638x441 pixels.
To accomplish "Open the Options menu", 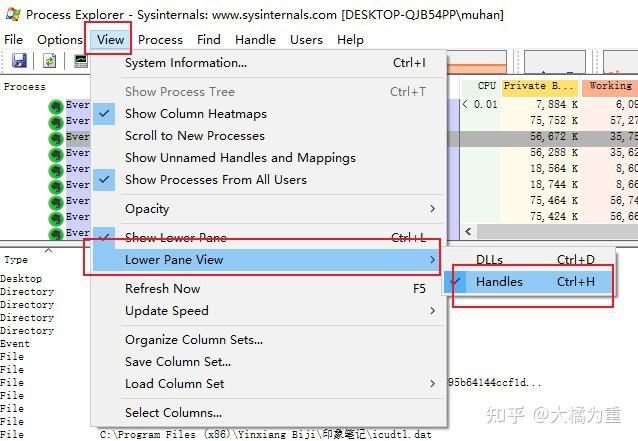I will click(60, 39).
